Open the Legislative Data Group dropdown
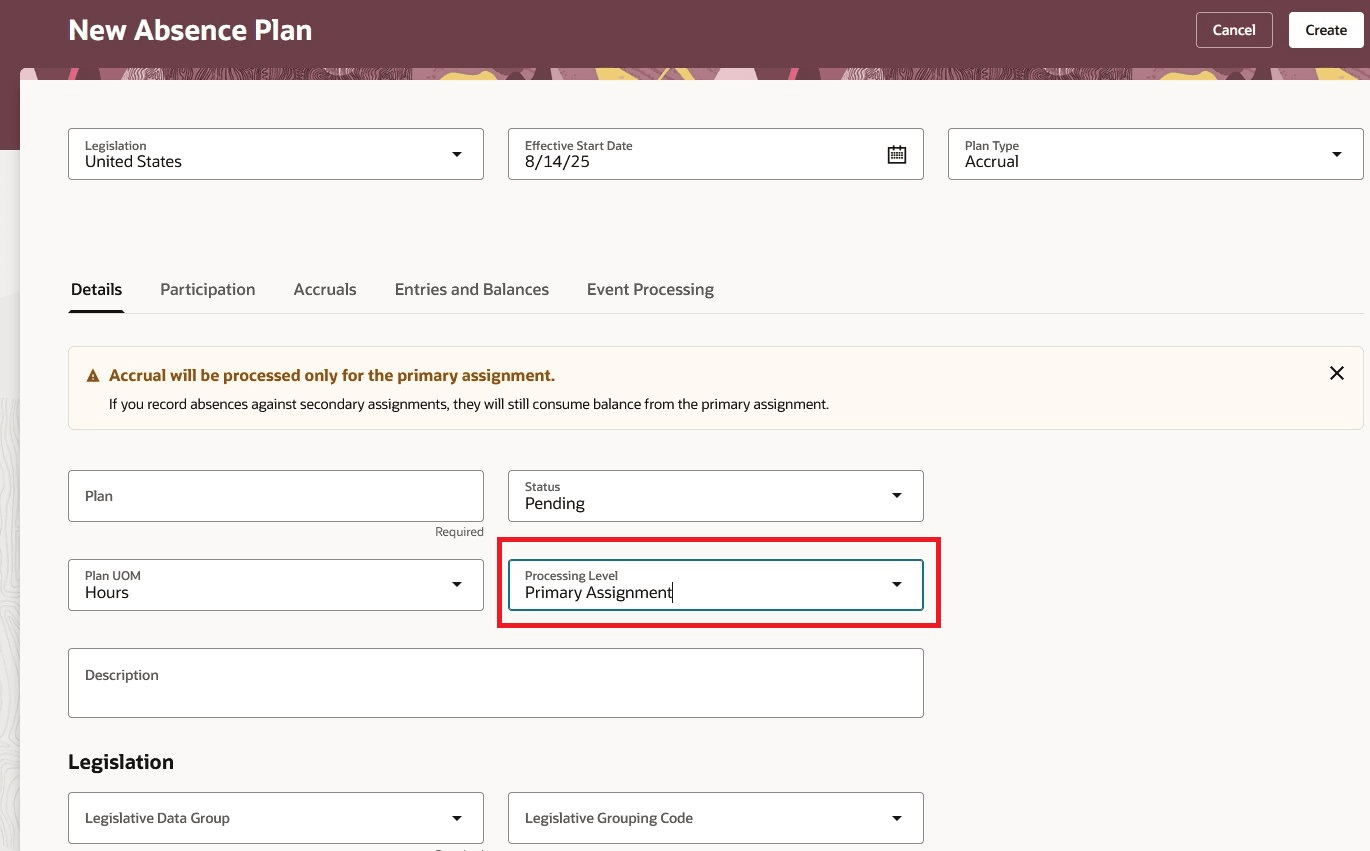This screenshot has height=851, width=1370. coord(457,817)
